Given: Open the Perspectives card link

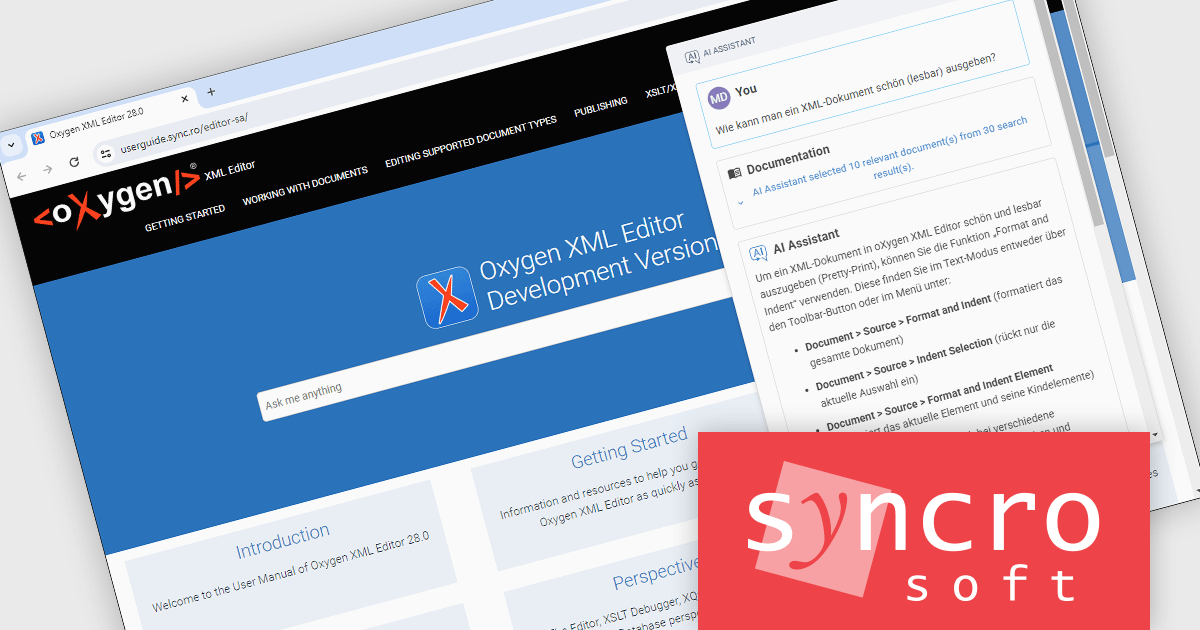Looking at the screenshot, I should click(656, 574).
